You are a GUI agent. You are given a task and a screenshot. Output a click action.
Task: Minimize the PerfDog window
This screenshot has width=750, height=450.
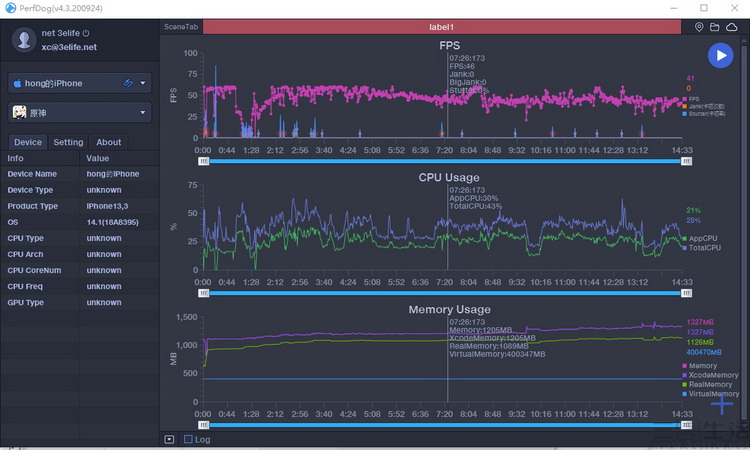(674, 8)
